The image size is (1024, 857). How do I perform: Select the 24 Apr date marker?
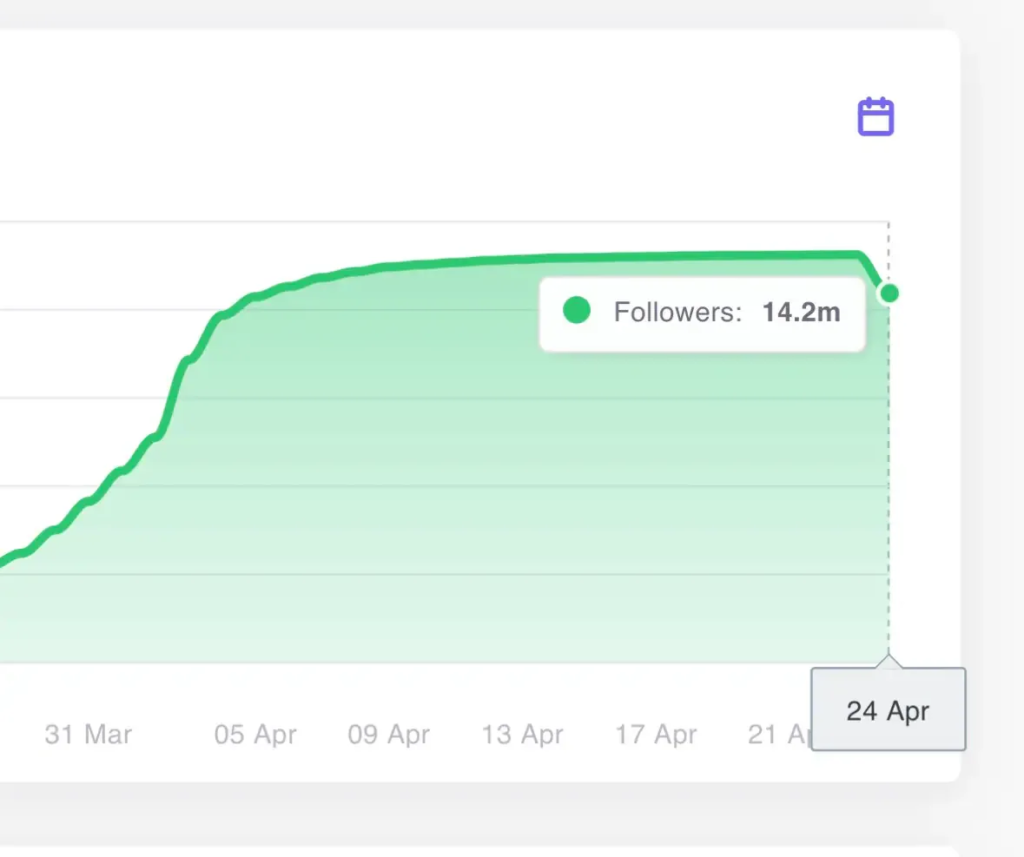click(888, 711)
